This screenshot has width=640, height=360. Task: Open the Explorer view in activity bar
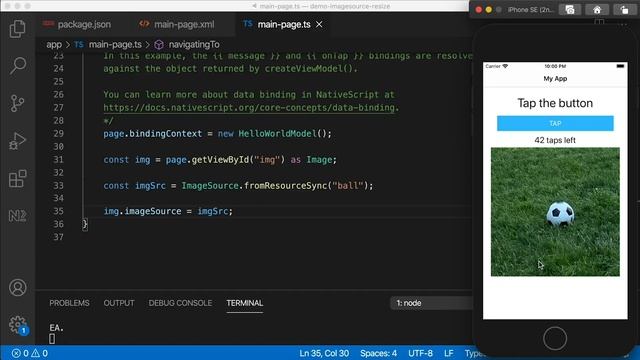pos(18,29)
